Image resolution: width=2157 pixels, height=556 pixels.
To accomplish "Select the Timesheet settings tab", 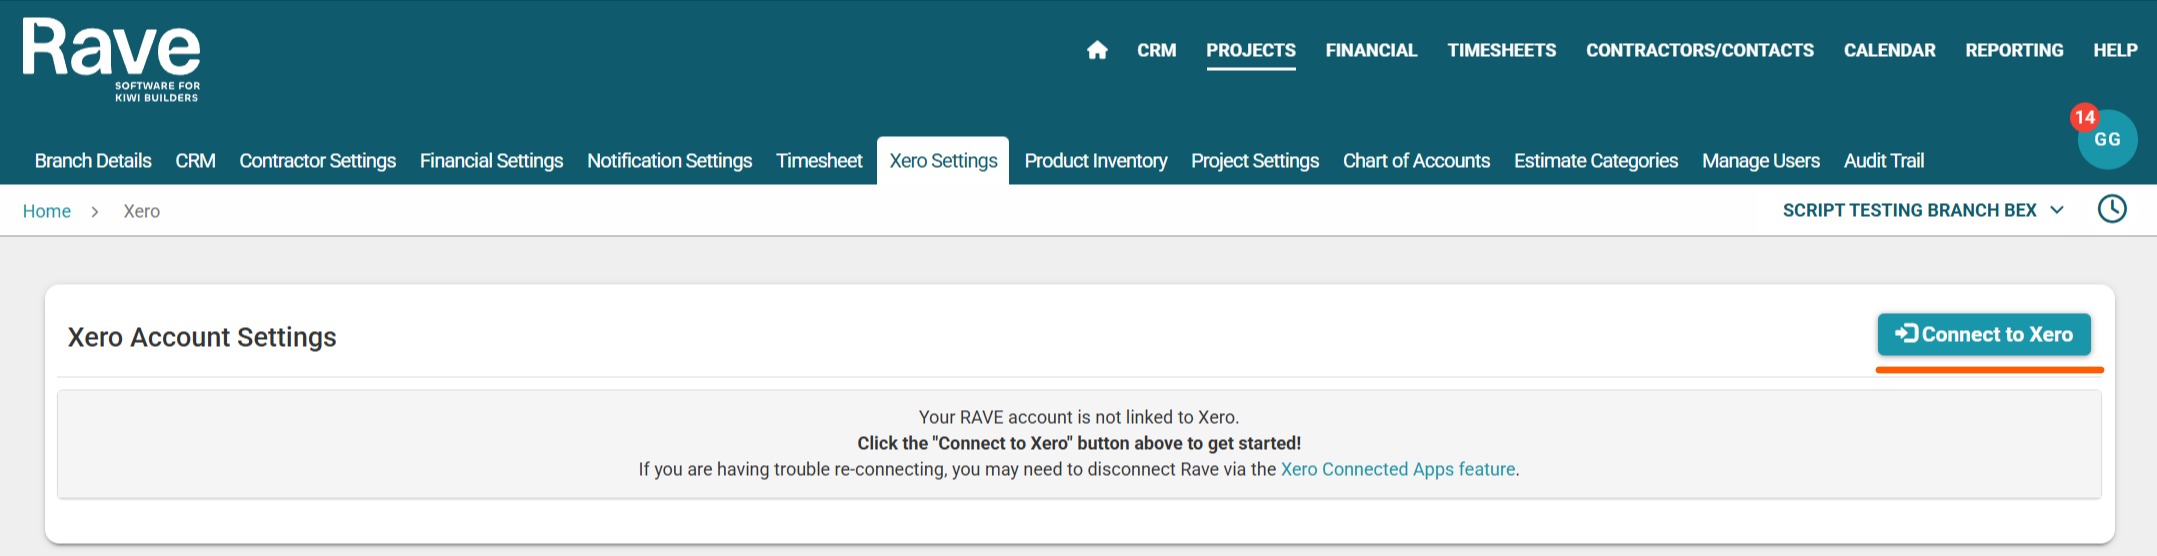I will [x=819, y=161].
